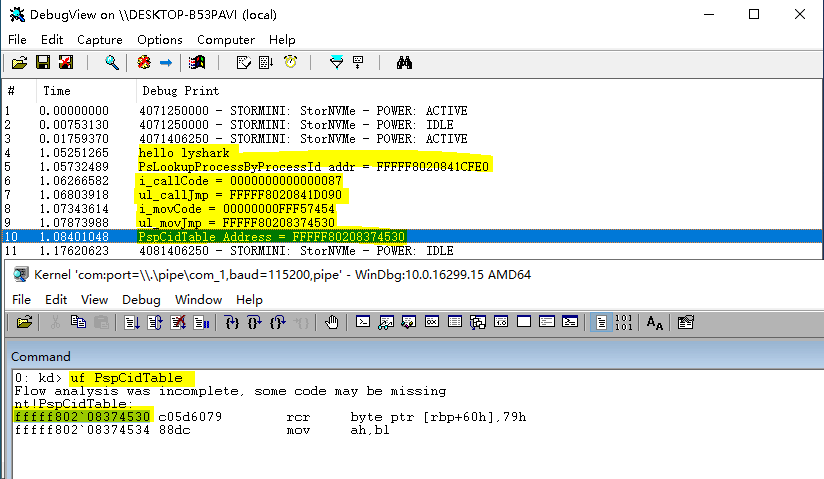Open the Computer menu
This screenshot has width=824, height=479.
226,40
